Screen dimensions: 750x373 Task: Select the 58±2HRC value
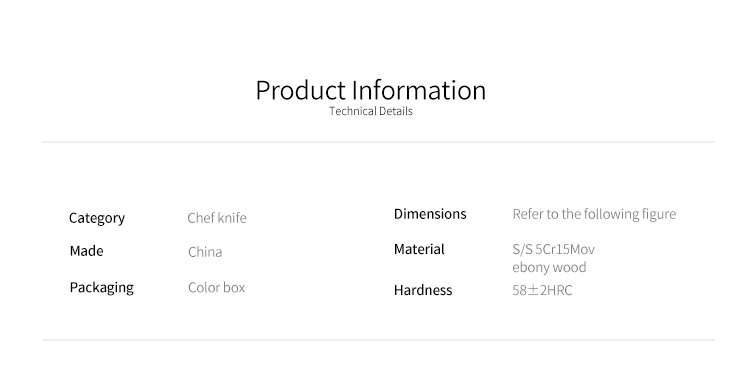[542, 290]
